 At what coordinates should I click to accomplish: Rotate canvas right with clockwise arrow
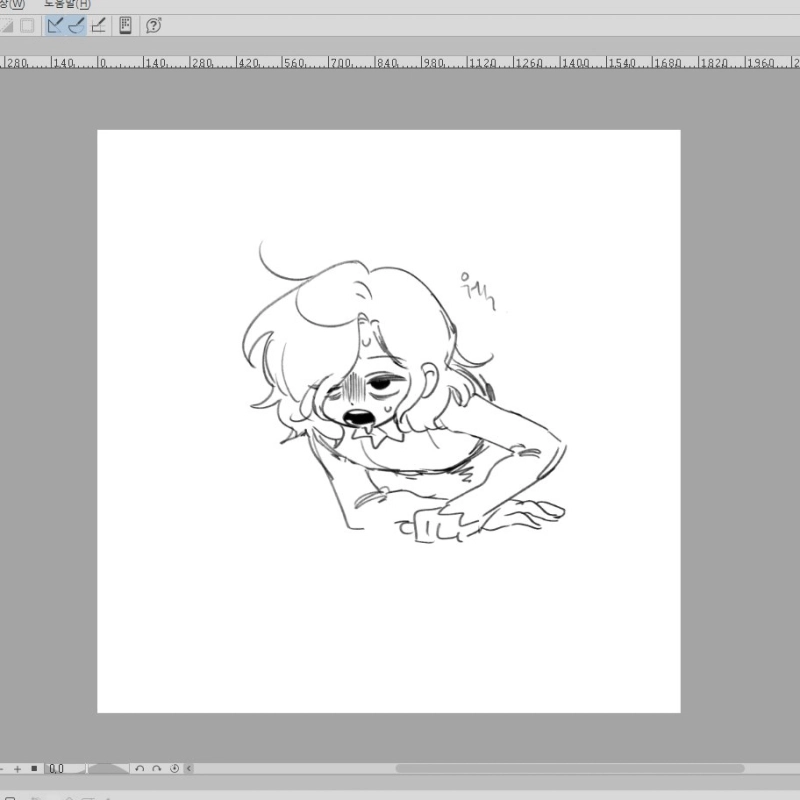[157, 769]
